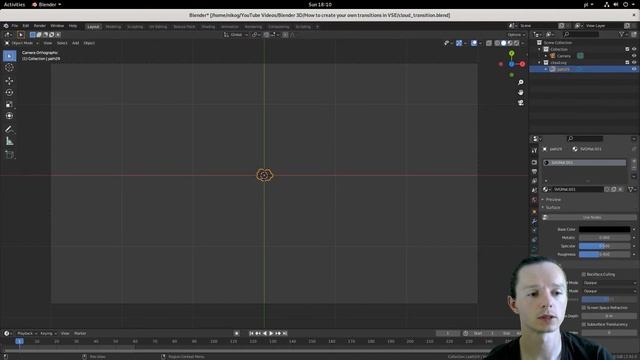
Task: Select the Rotate tool
Action: (9, 93)
